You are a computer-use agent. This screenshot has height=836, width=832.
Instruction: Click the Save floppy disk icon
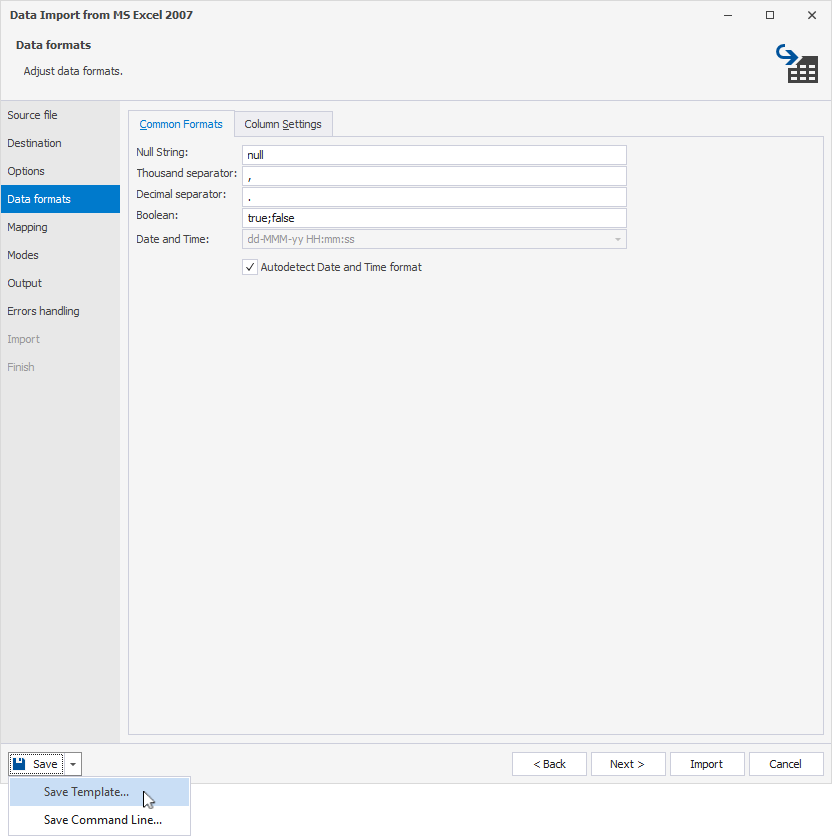click(19, 763)
